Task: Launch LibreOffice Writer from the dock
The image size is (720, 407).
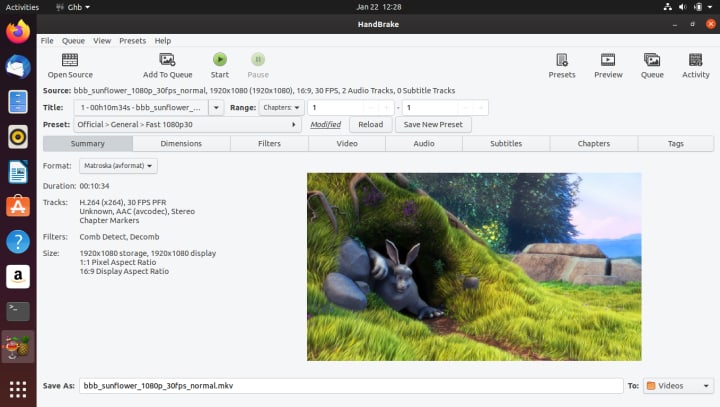Action: coord(18,172)
